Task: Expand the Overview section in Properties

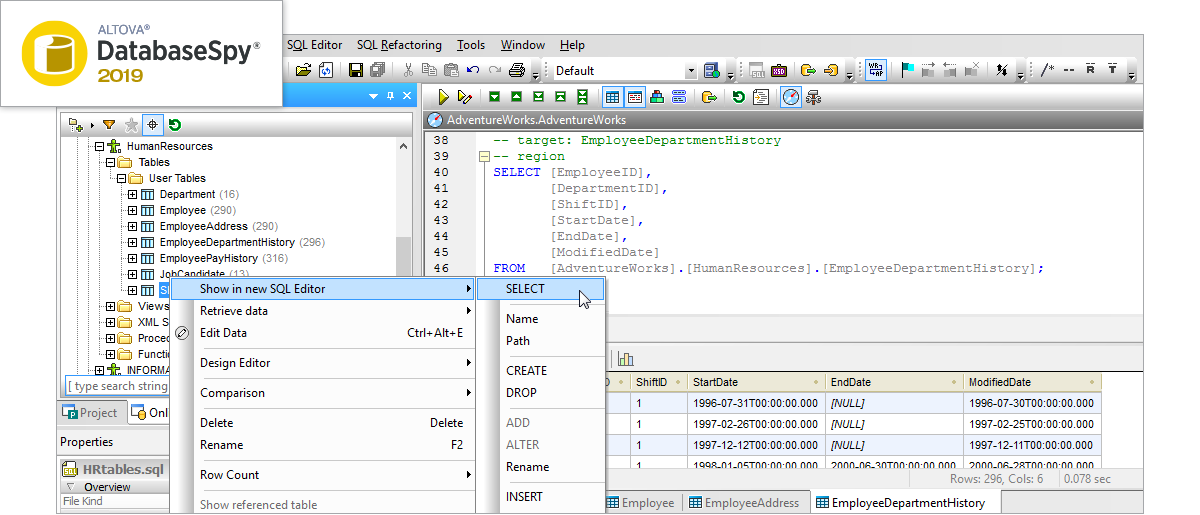Action: click(70, 487)
